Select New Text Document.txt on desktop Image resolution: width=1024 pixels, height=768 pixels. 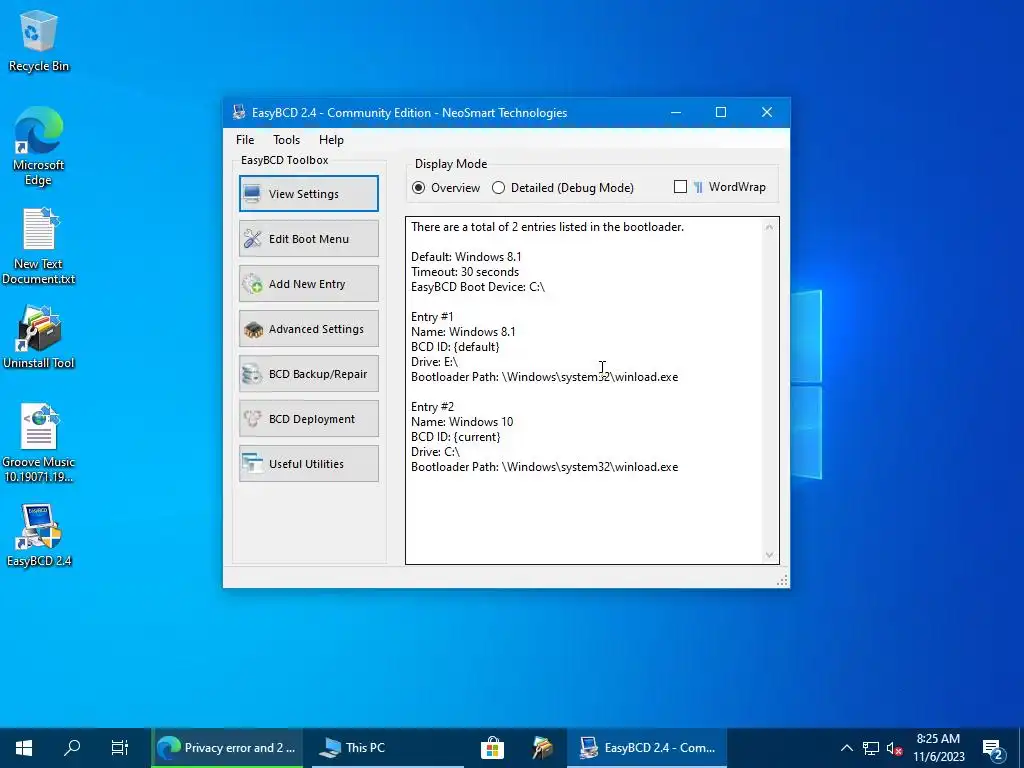pos(39,246)
